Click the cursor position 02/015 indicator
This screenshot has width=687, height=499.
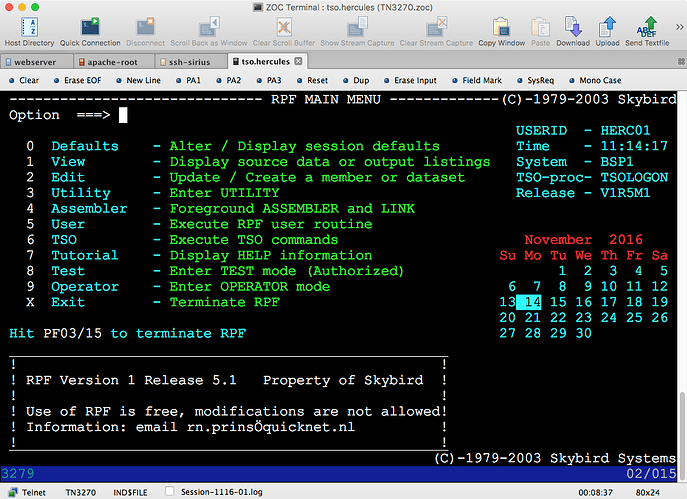(x=651, y=474)
